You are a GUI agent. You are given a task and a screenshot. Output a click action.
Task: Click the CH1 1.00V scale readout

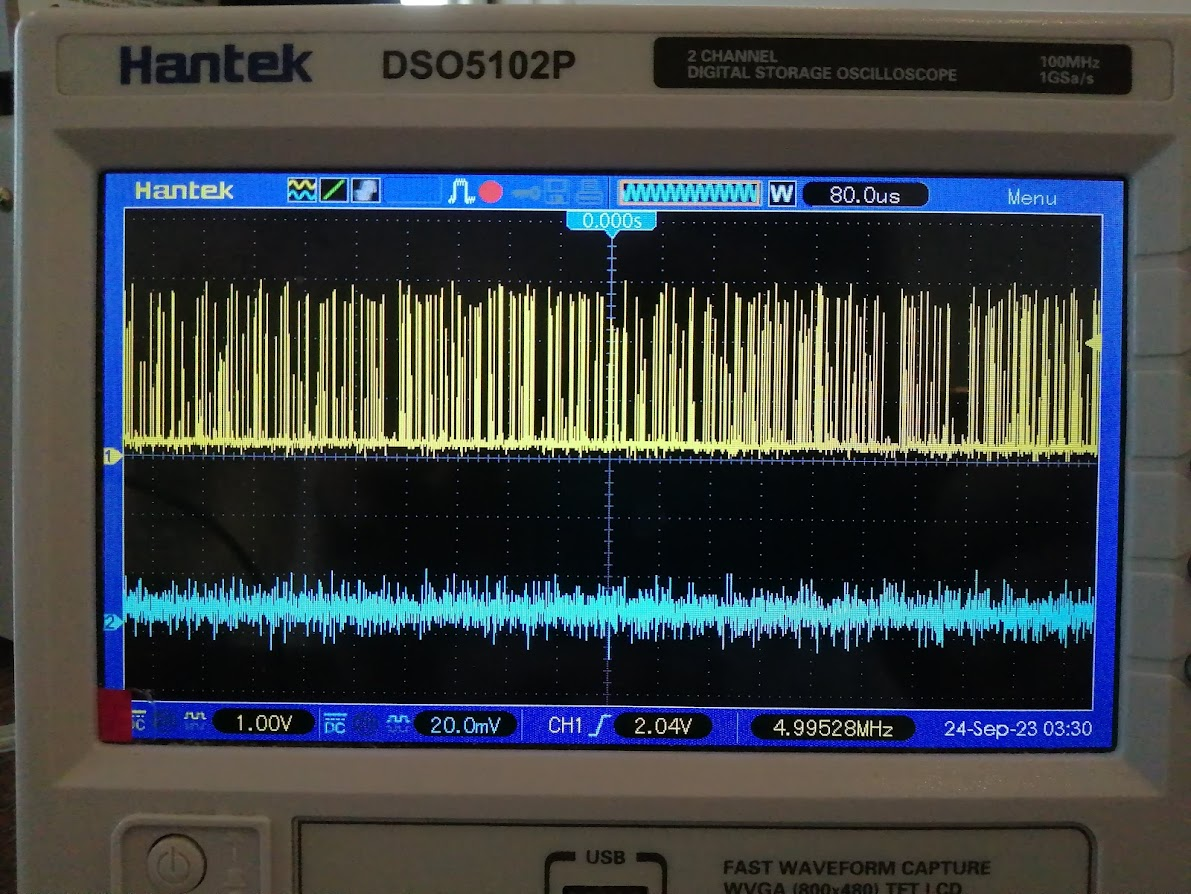(x=264, y=722)
